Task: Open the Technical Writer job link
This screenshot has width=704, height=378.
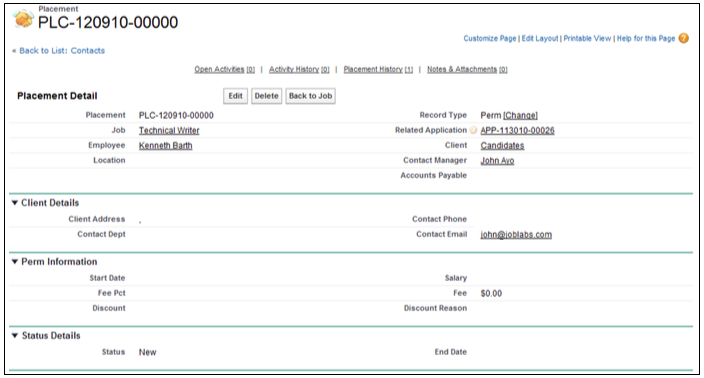Action: click(169, 131)
